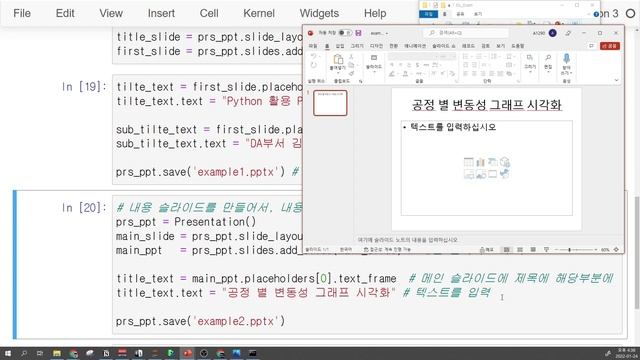Screen dimensions: 640x360
Task: Click the Notes button in status bar
Action: tap(487, 249)
